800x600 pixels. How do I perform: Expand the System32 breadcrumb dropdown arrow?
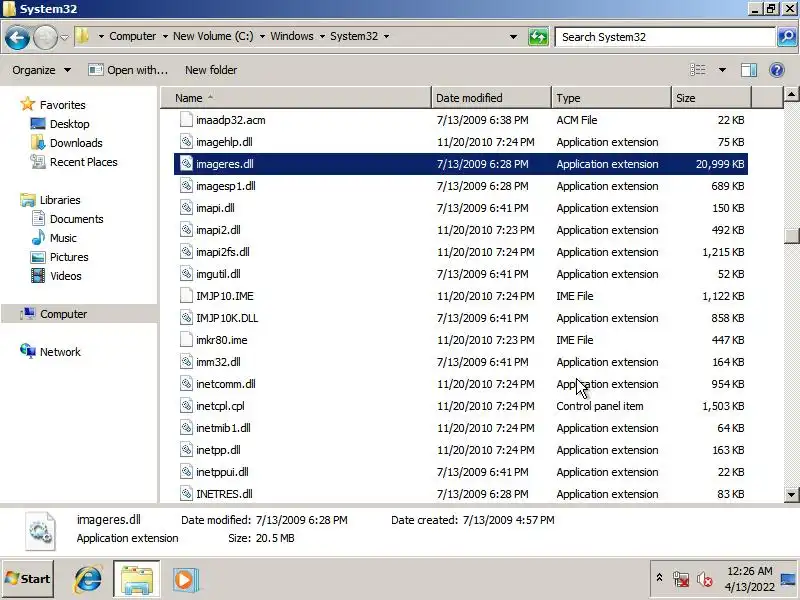tap(386, 36)
